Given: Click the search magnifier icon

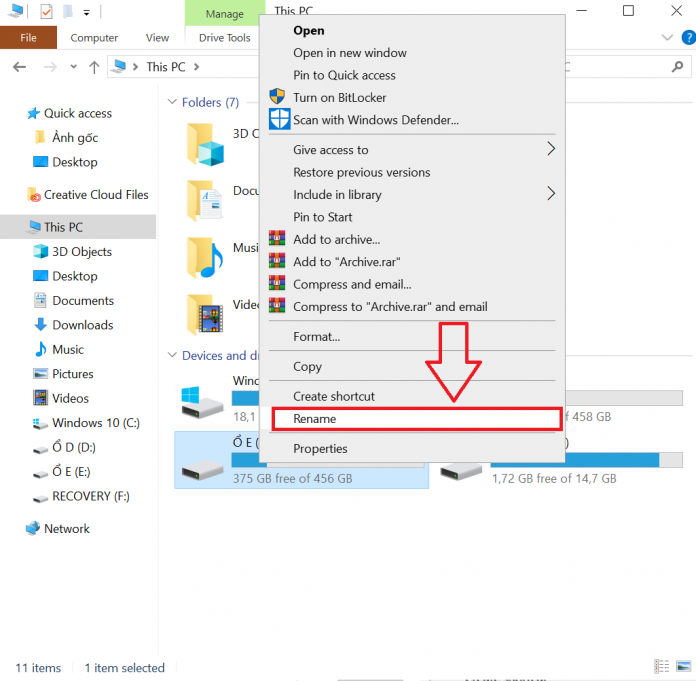Looking at the screenshot, I should pos(677,67).
